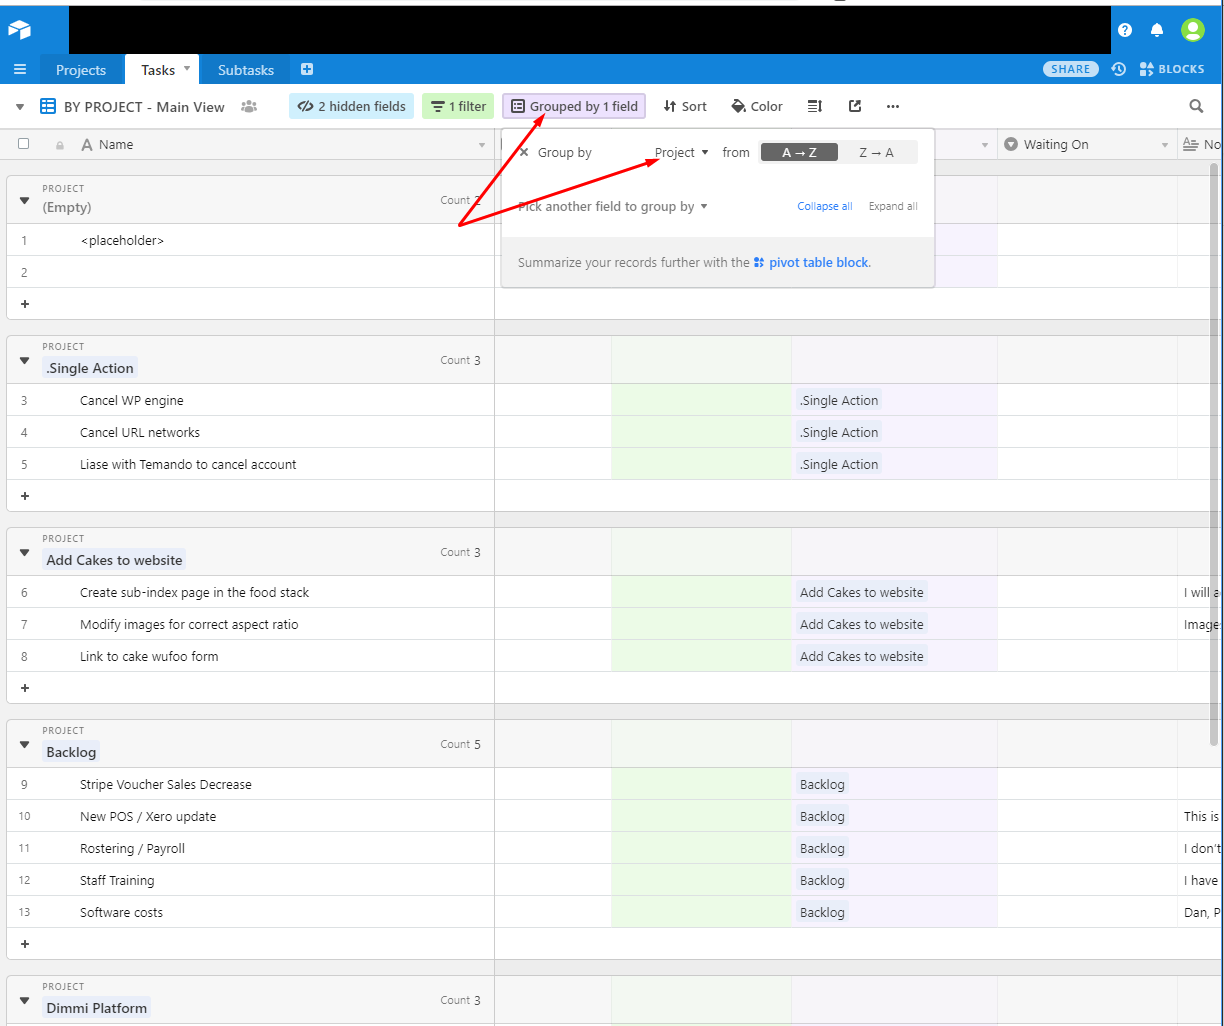Image resolution: width=1224 pixels, height=1026 pixels.
Task: Click the Airtable logo home icon
Action: pos(19,30)
